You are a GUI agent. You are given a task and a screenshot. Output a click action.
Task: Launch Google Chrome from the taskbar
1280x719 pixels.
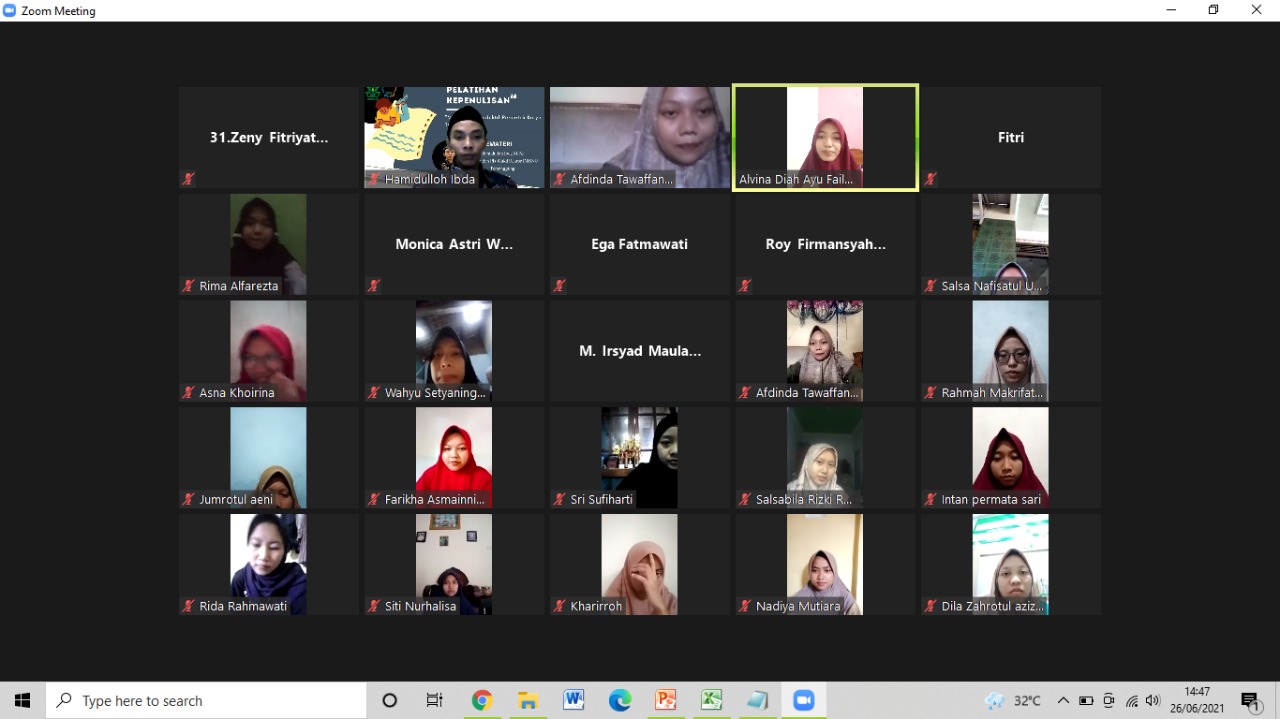coord(482,701)
